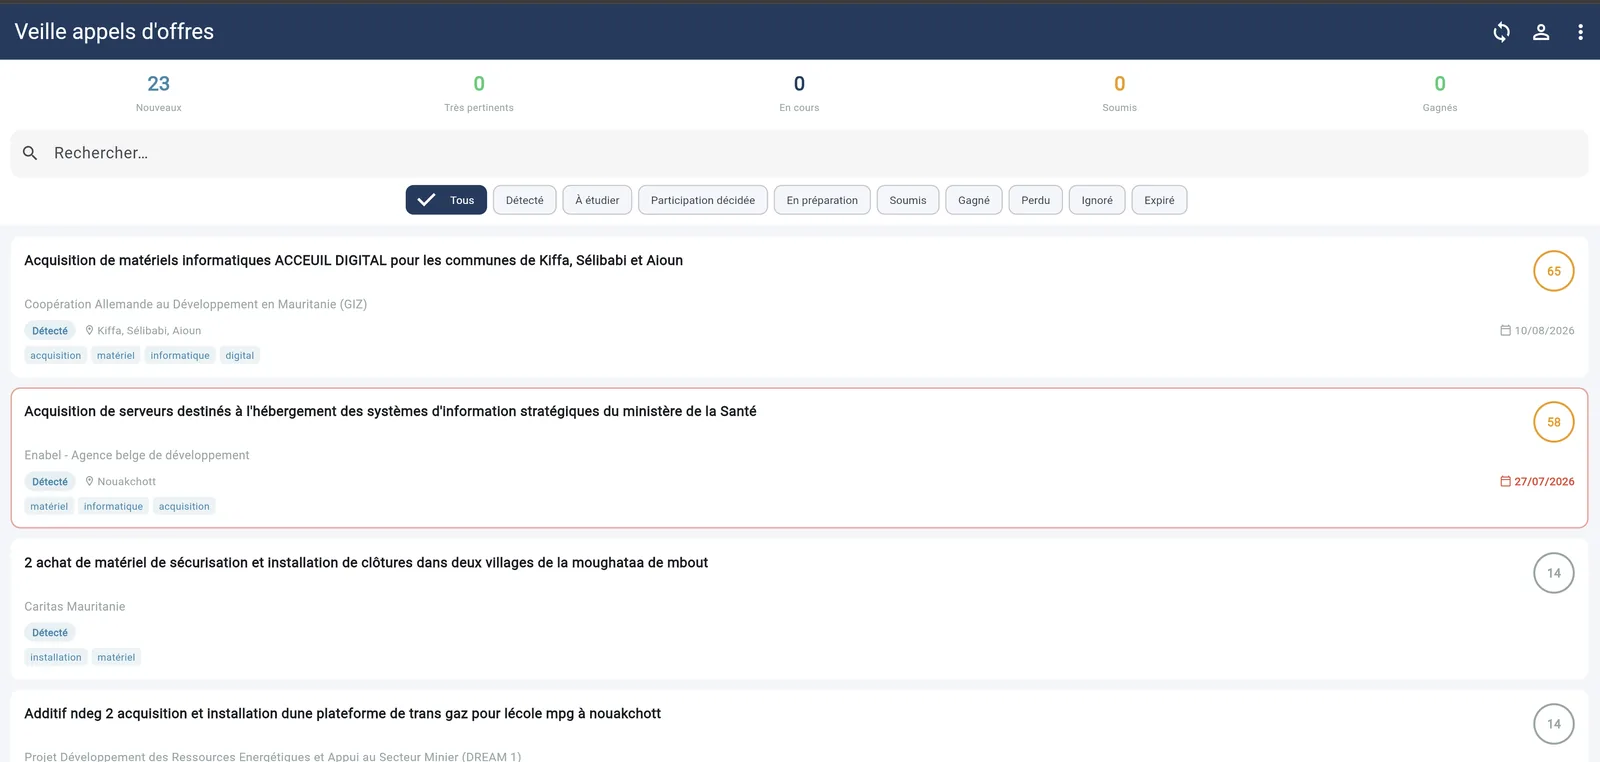This screenshot has height=762, width=1600.
Task: Click the location pin beside Kiffa, Sélibabi, Aioun
Action: 89,330
